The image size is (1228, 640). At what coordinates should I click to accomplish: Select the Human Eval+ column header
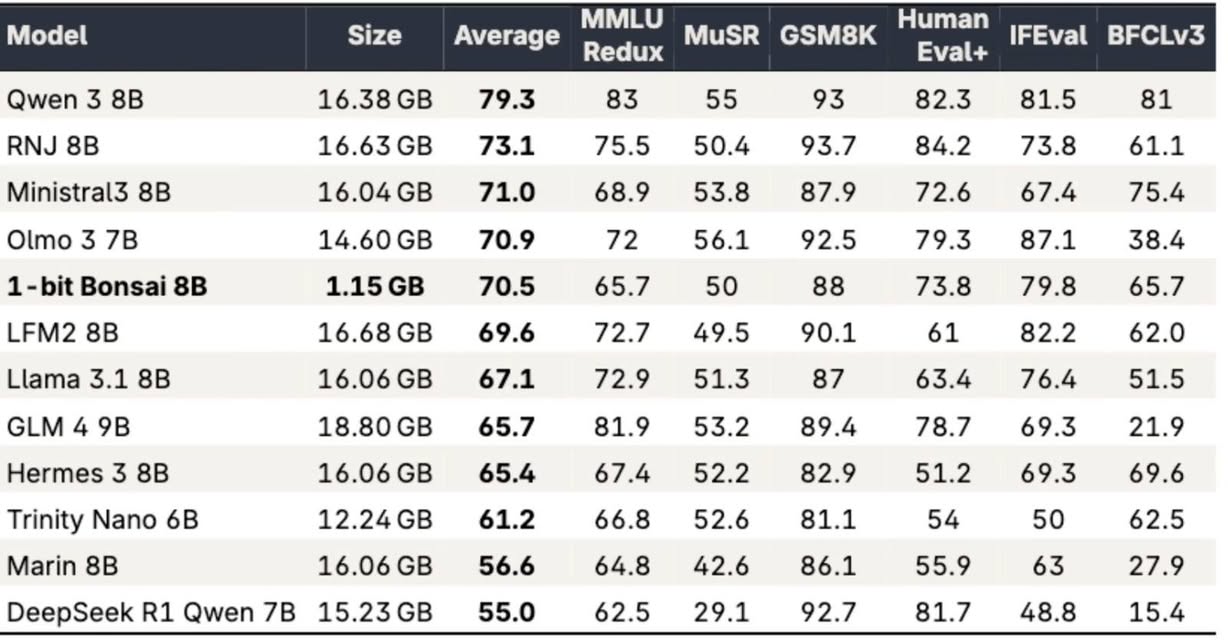[x=943, y=36]
